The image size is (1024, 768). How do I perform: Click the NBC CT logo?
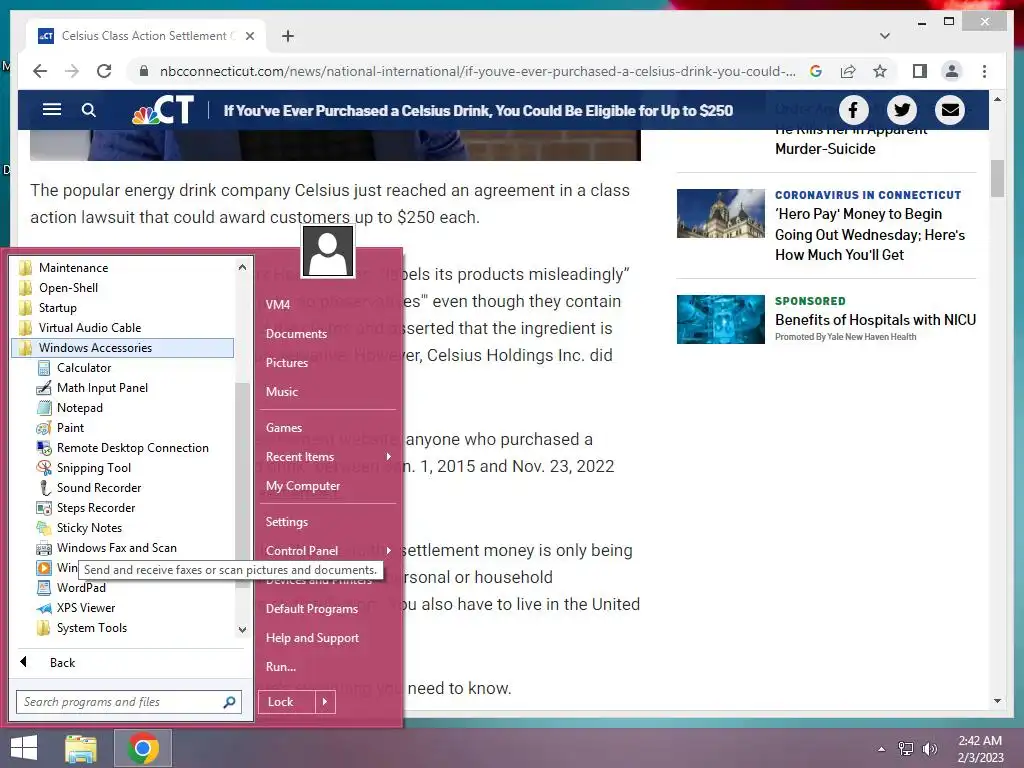163,110
